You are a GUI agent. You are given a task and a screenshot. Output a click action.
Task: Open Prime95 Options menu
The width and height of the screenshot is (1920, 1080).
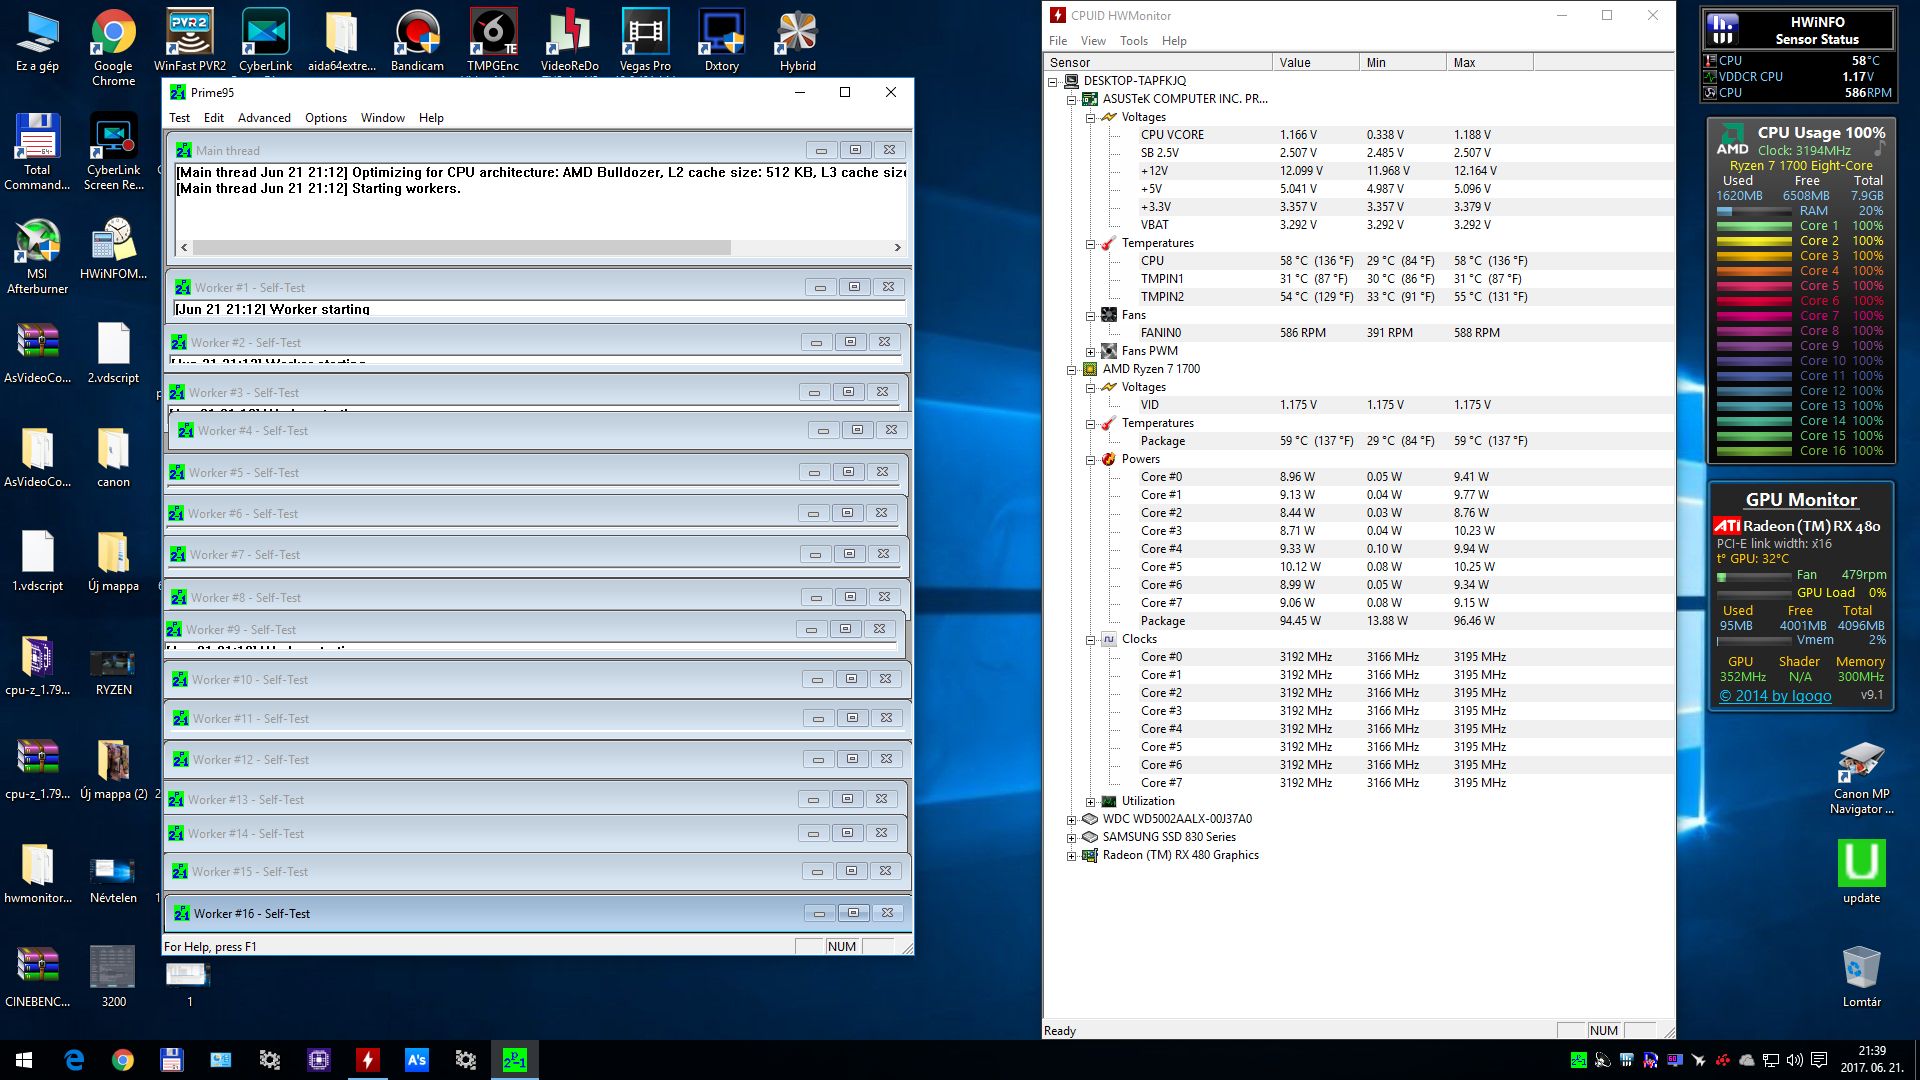tap(326, 118)
